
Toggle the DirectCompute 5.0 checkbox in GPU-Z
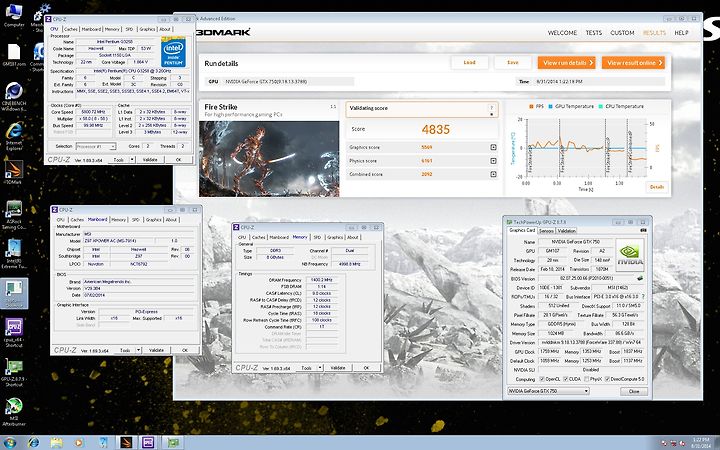click(607, 379)
